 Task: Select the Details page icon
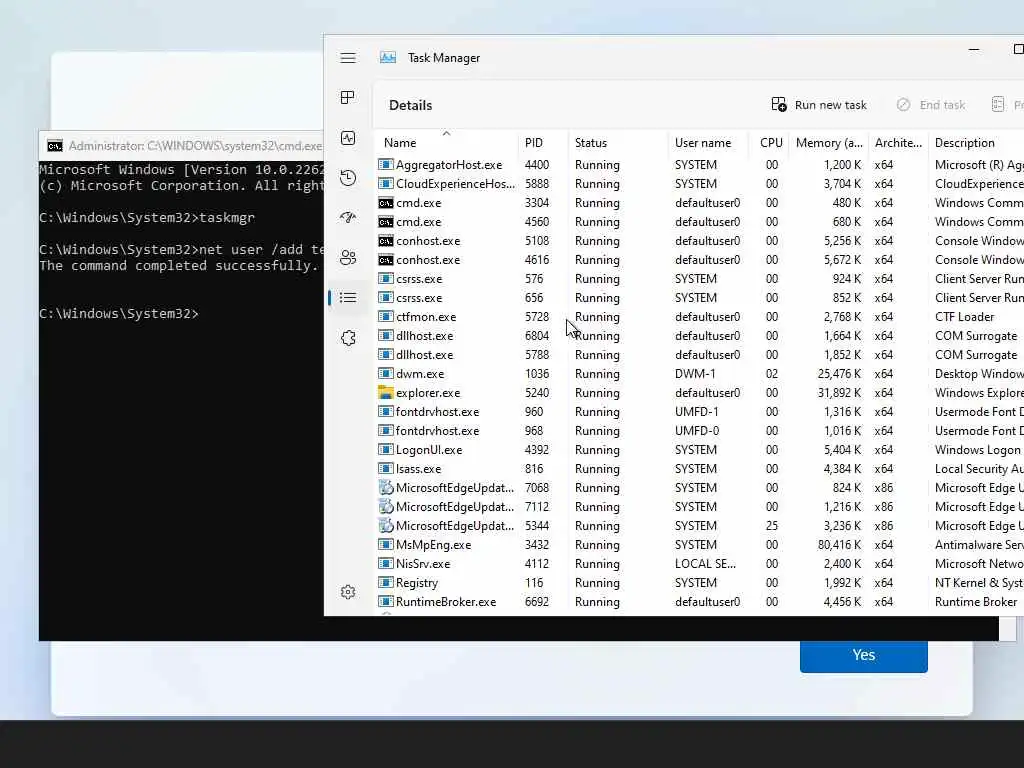click(x=348, y=298)
